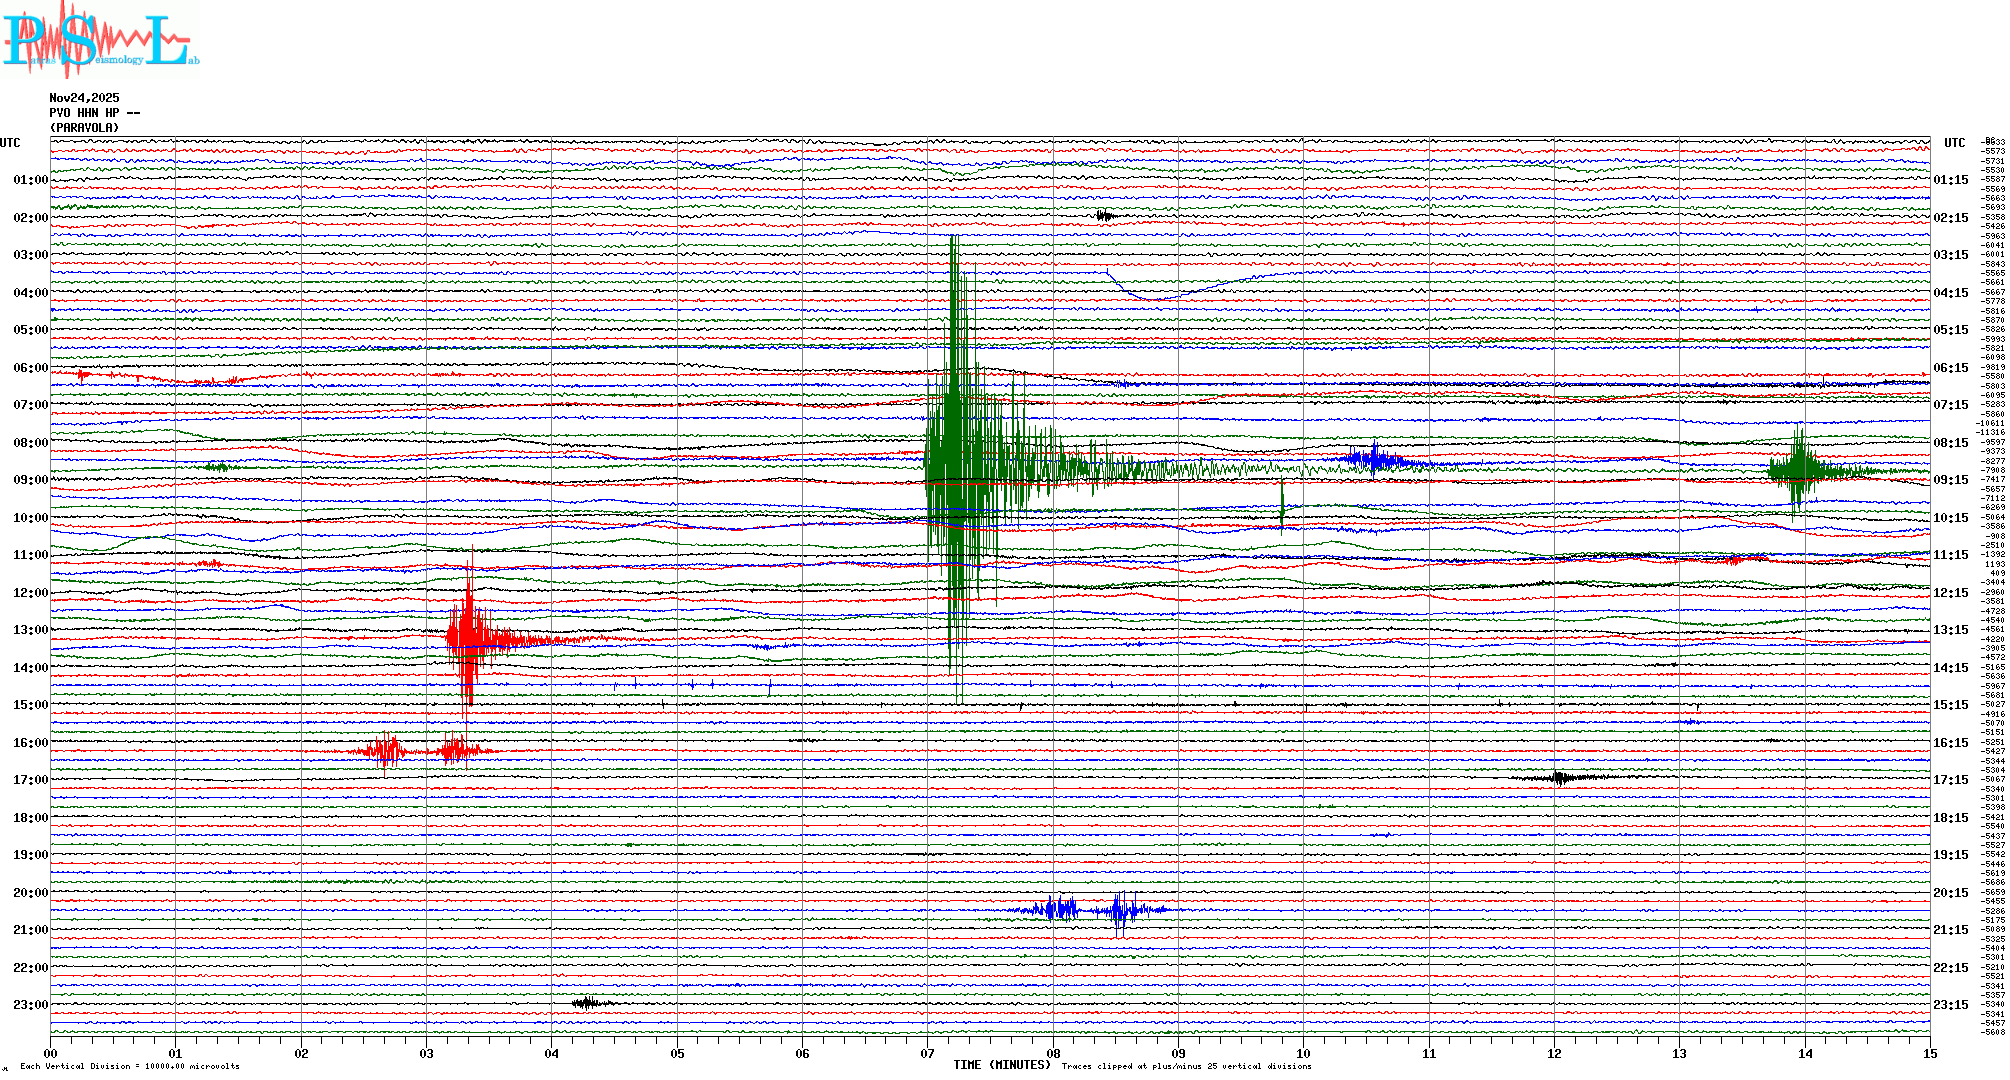Click the TIME (MINUTES) axis title

pos(1002,1065)
